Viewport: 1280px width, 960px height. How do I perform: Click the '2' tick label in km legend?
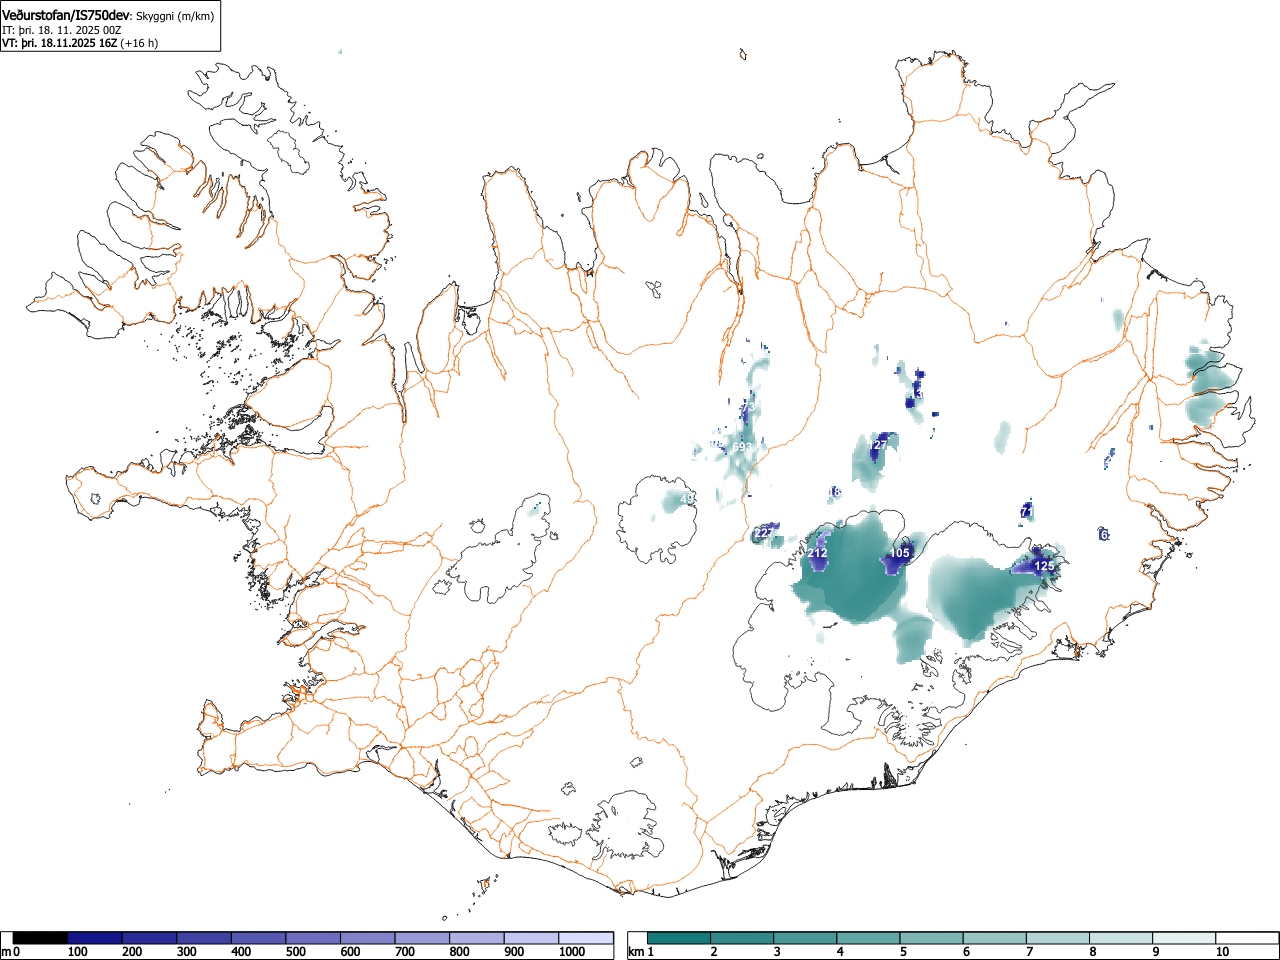714,952
